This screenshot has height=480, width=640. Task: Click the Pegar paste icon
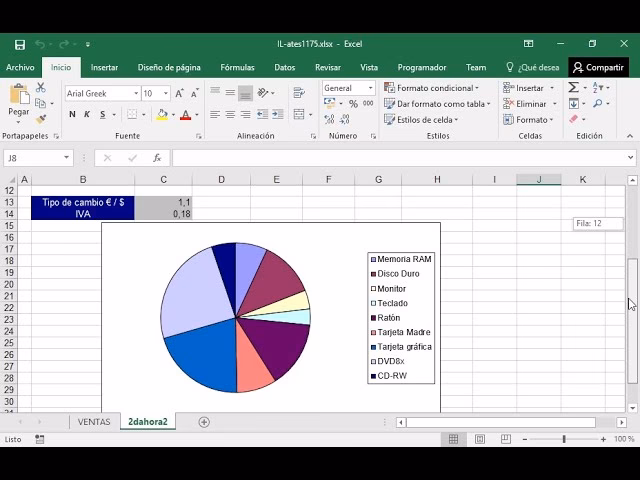click(19, 95)
